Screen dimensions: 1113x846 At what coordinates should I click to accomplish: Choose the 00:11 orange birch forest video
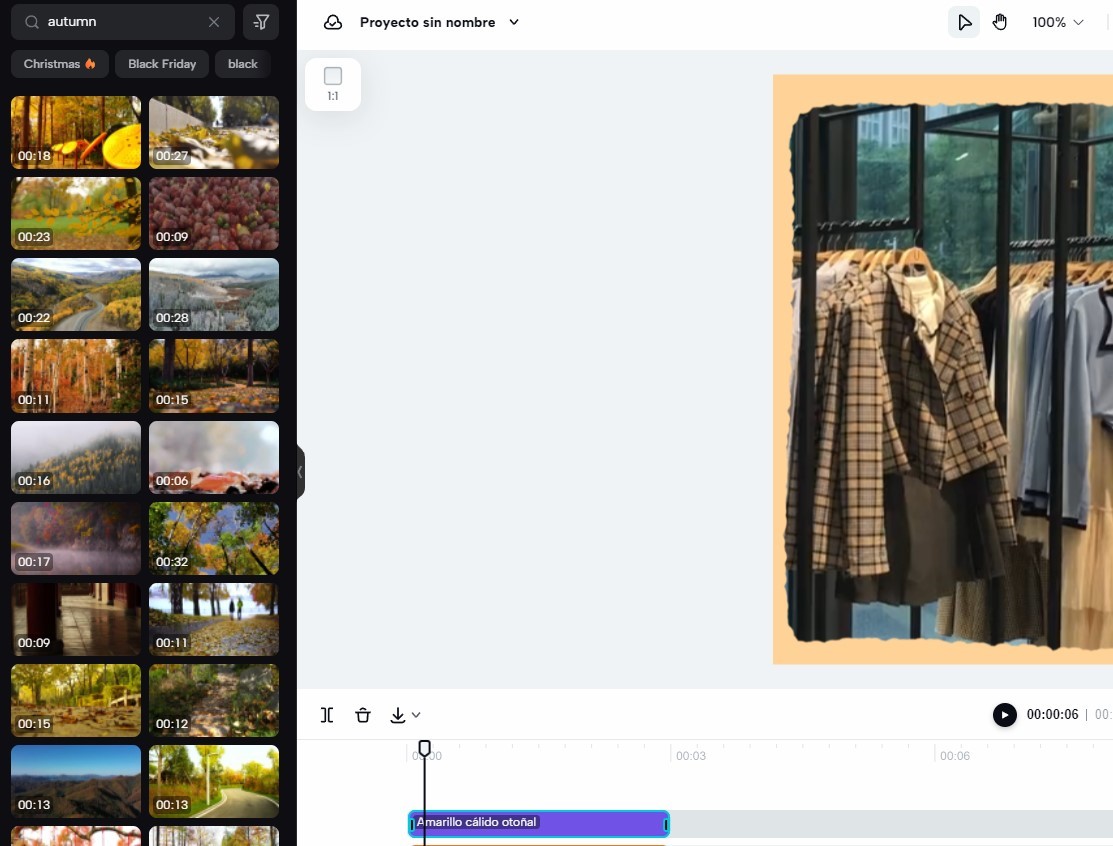[76, 376]
